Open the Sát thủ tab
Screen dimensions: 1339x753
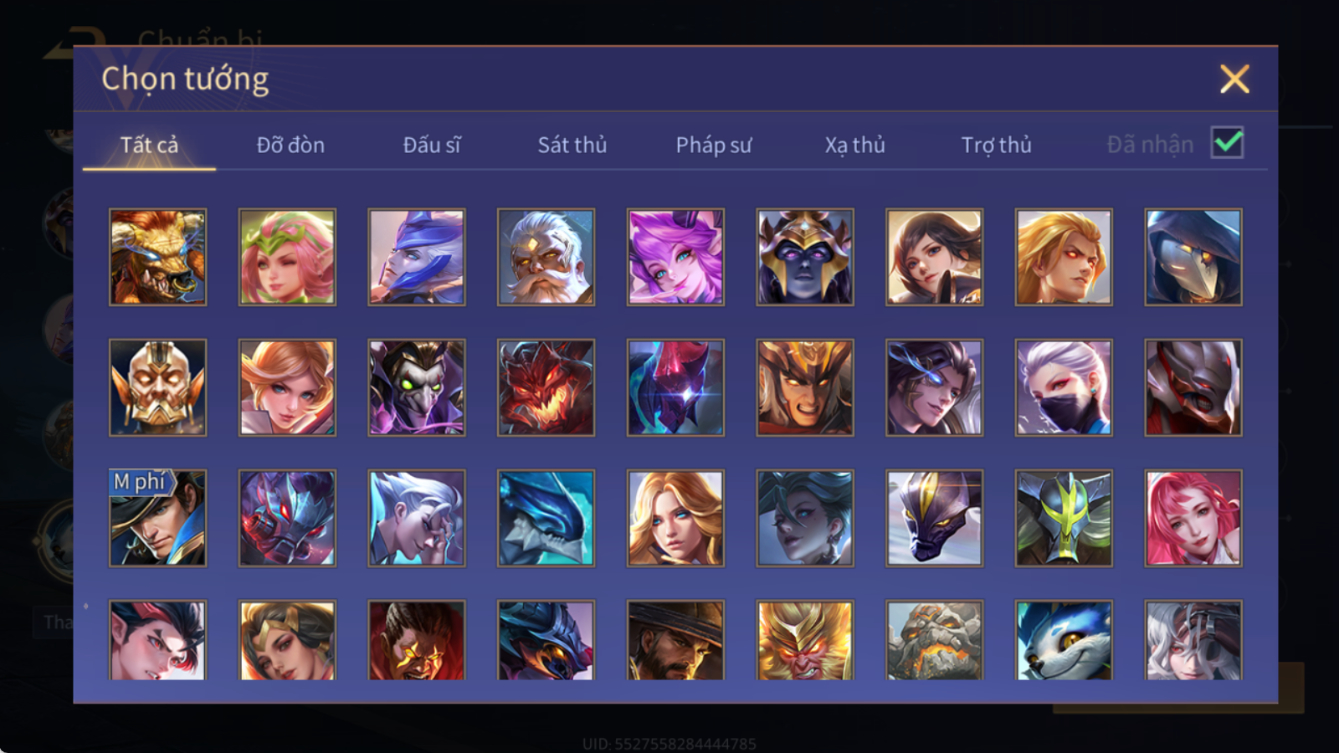point(572,145)
